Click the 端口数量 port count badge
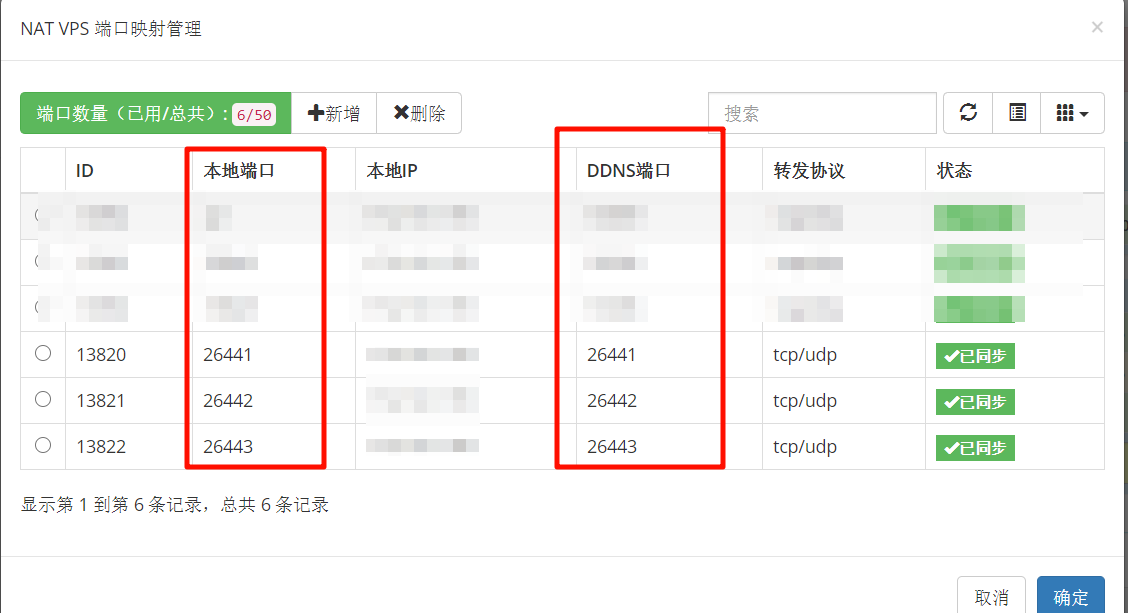 (155, 113)
